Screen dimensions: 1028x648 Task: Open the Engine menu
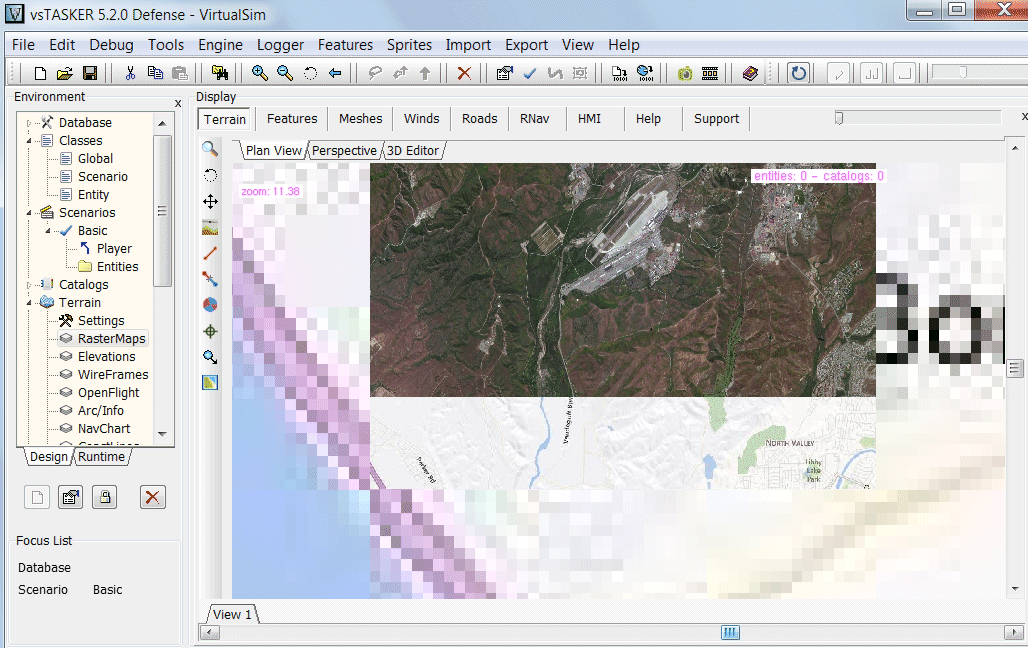click(x=220, y=45)
